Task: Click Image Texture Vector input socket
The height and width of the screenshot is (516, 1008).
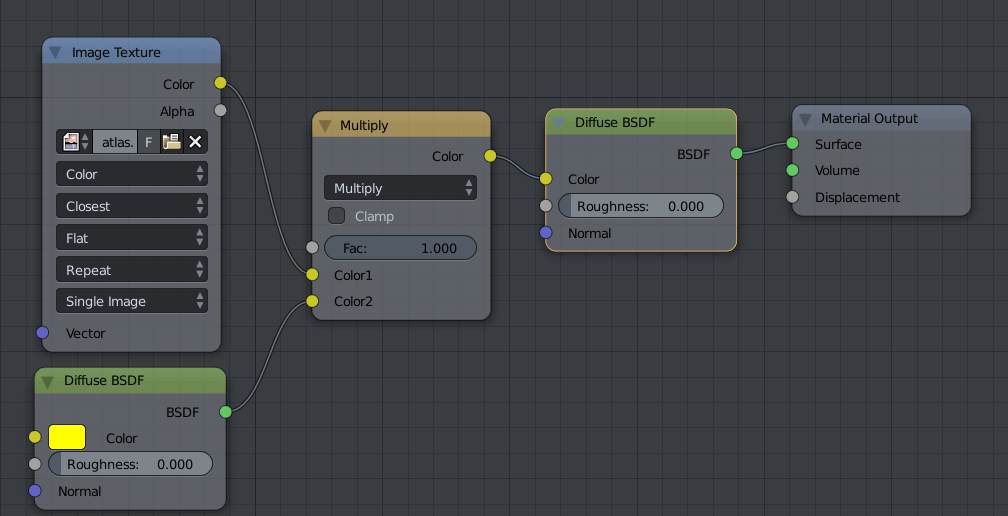Action: click(42, 332)
